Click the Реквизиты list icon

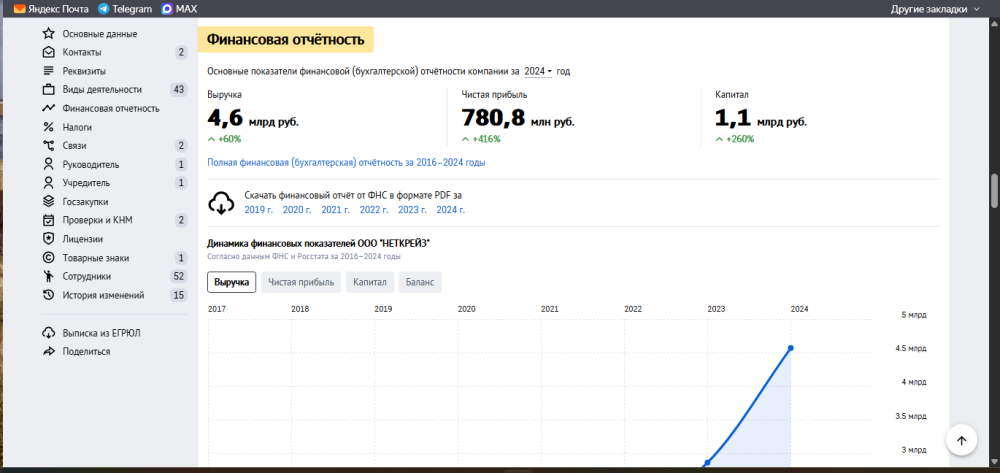coord(48,71)
